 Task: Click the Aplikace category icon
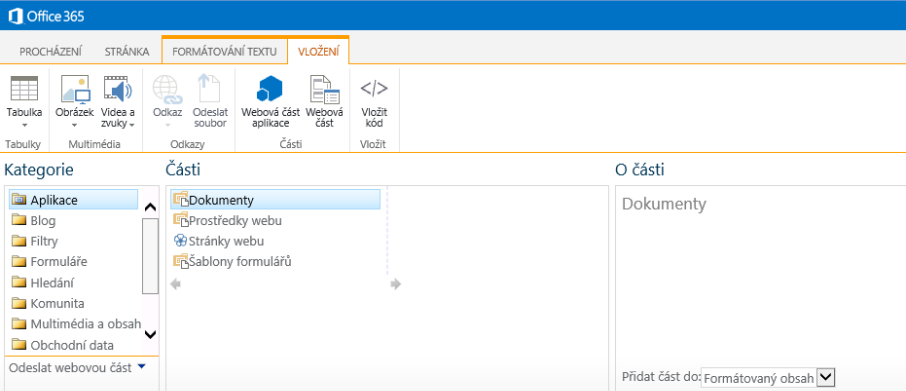20,200
